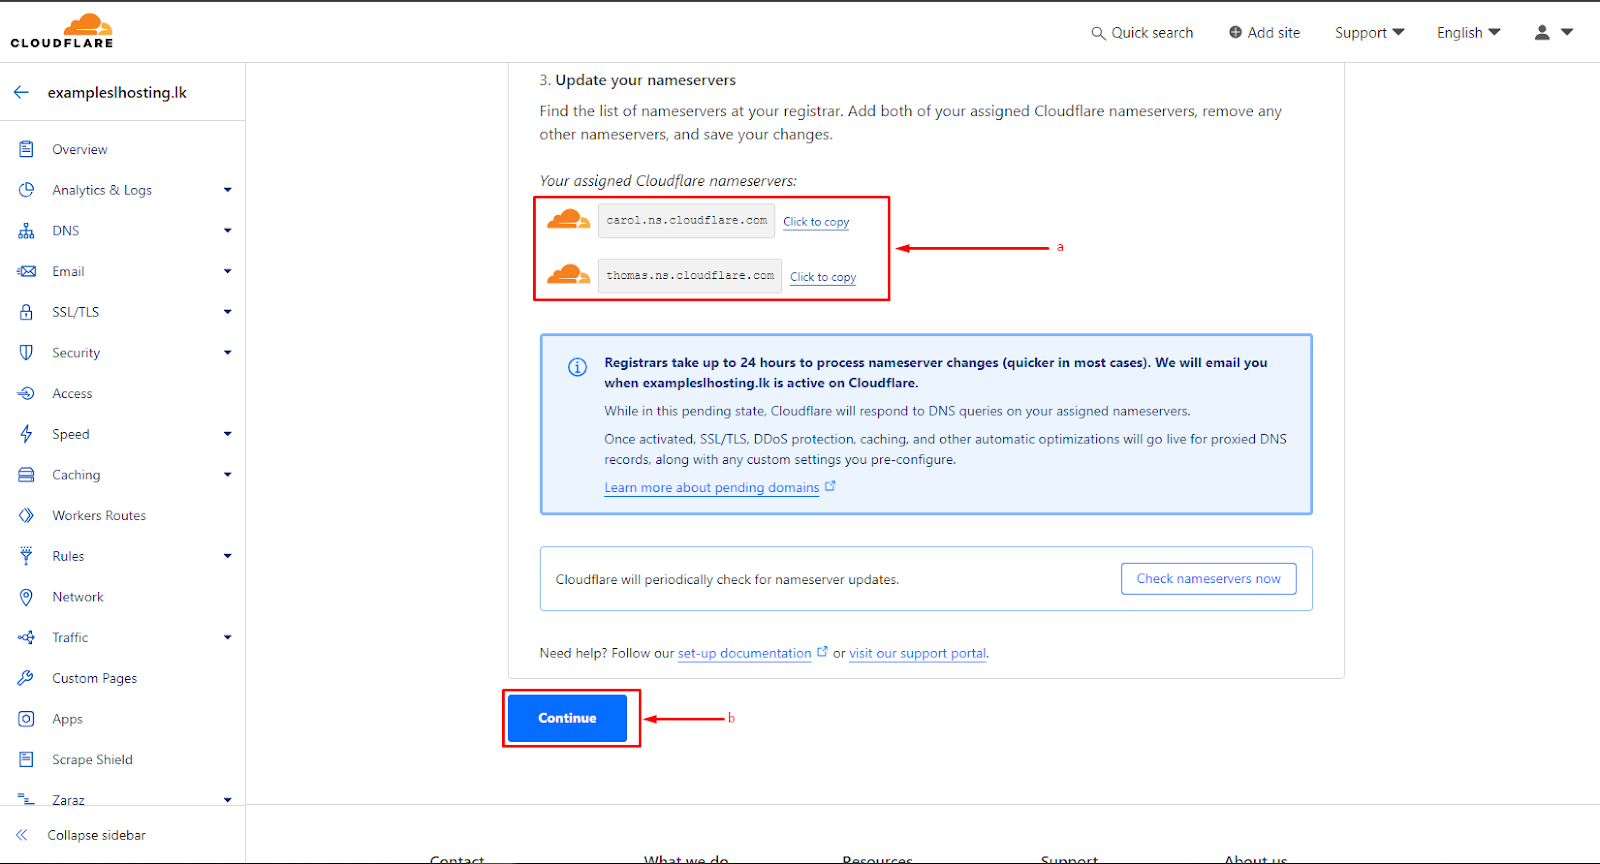Click the blue Continue button
Image resolution: width=1600 pixels, height=864 pixels.
coord(567,718)
